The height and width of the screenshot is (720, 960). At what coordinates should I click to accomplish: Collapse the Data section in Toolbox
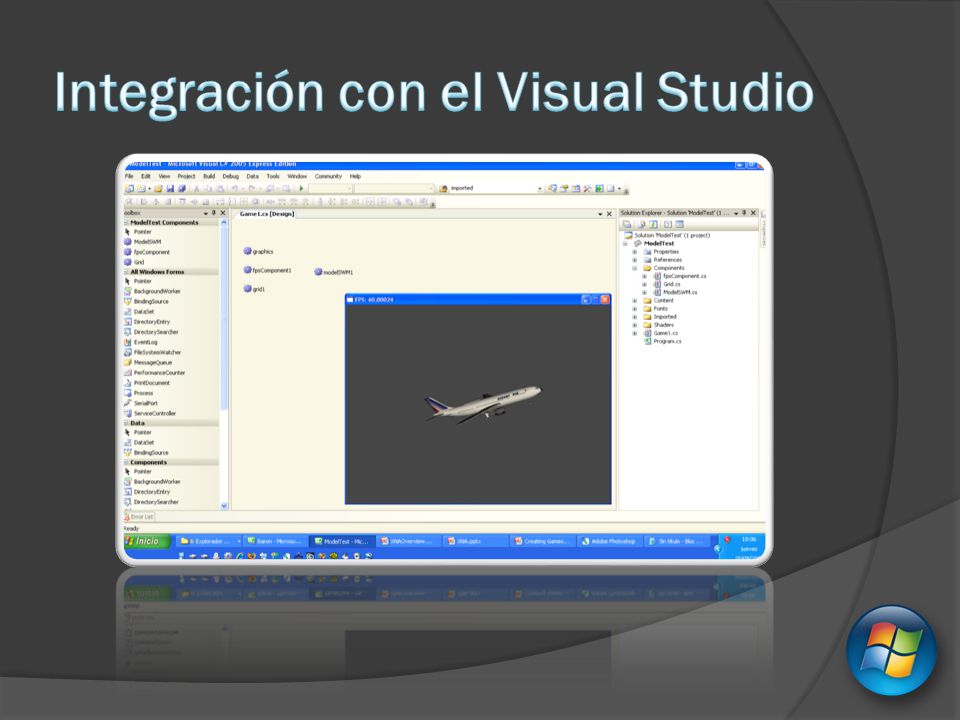click(127, 423)
